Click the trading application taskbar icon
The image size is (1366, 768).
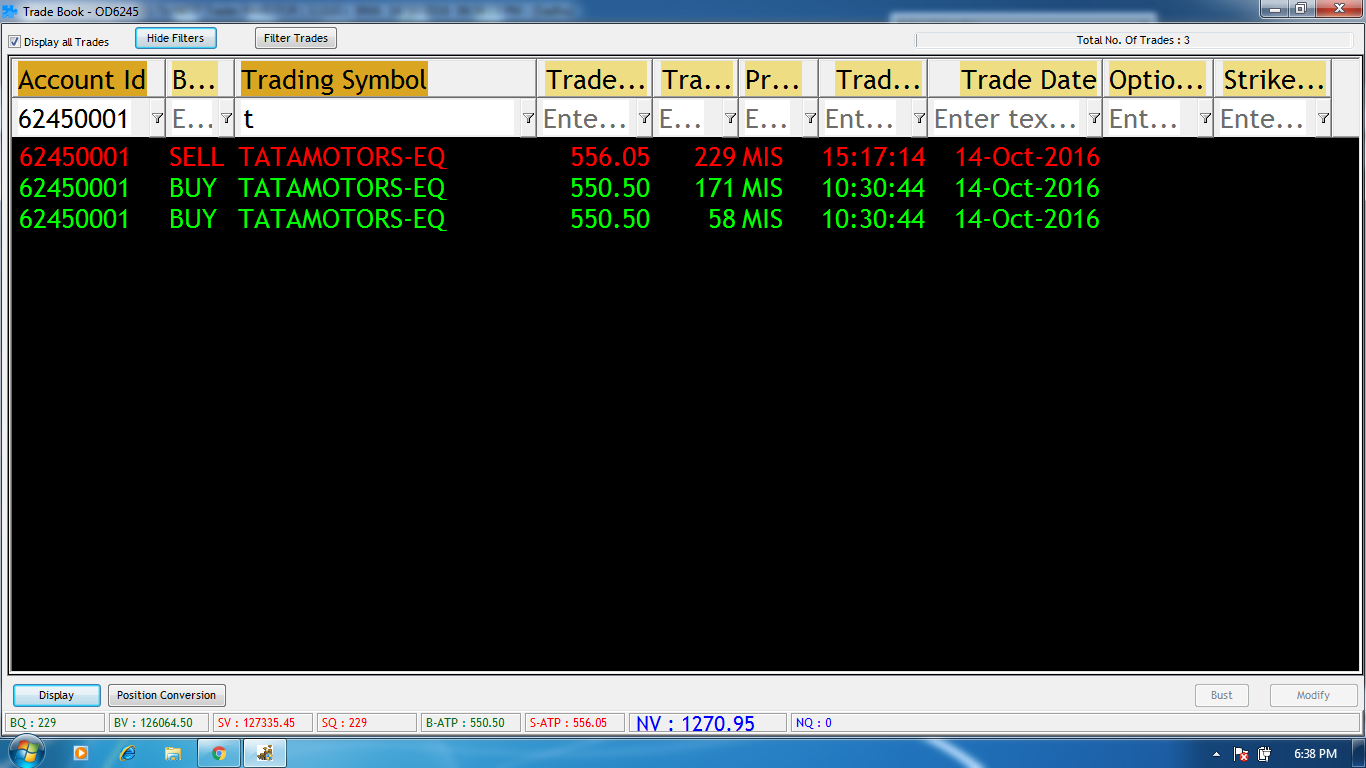tap(266, 753)
